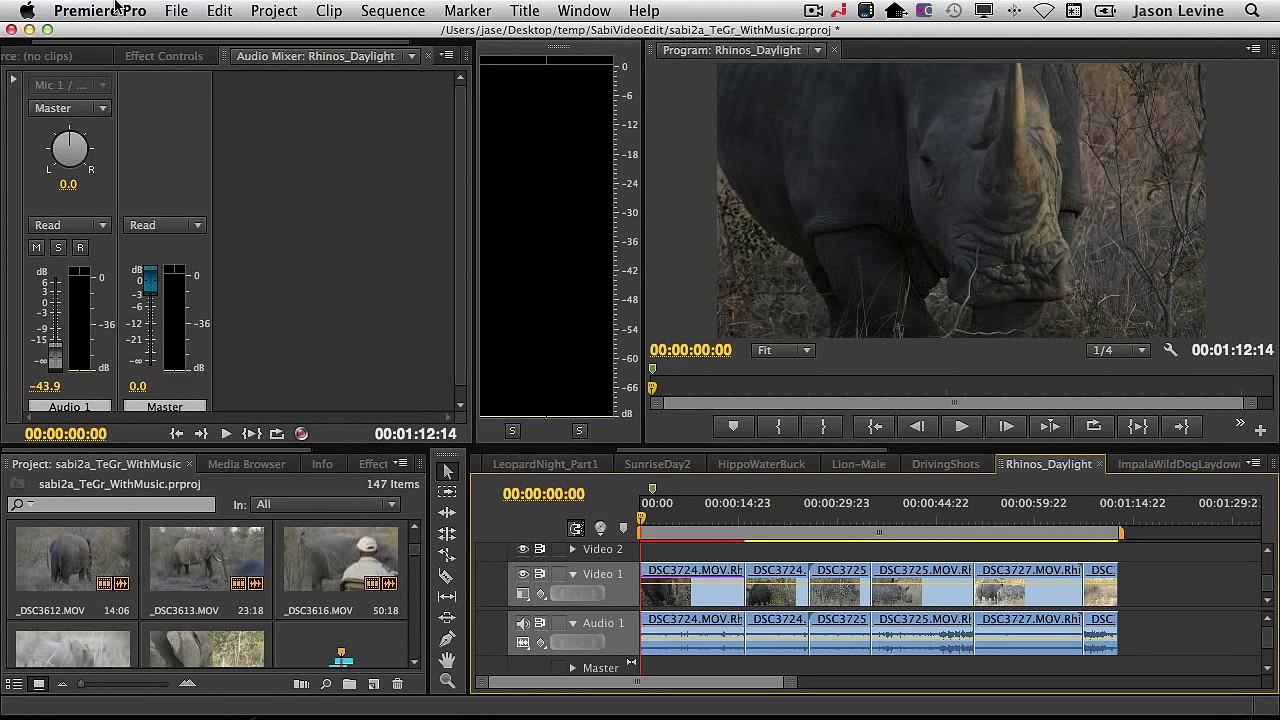The width and height of the screenshot is (1280, 720).
Task: Click Add Marker in Program monitor
Action: [x=733, y=426]
